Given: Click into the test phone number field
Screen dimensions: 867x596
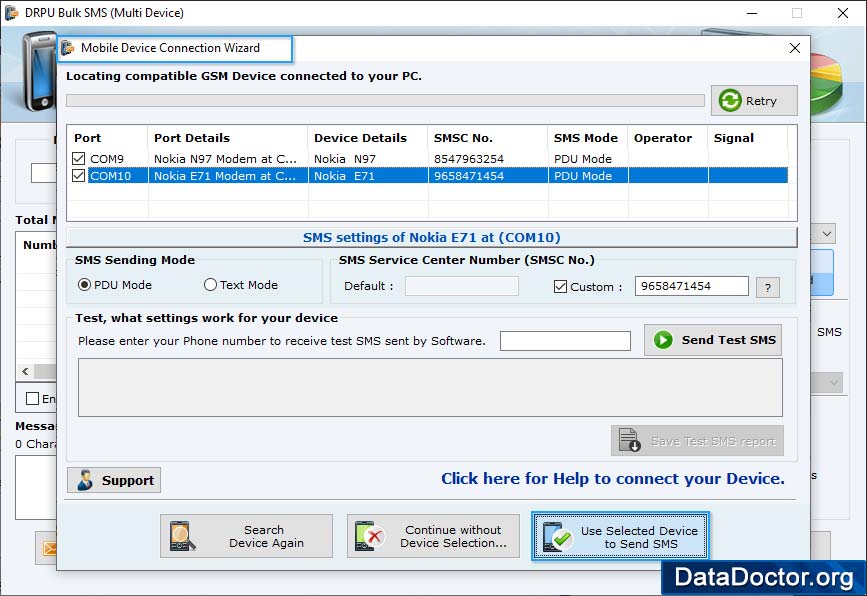Looking at the screenshot, I should pos(565,341).
